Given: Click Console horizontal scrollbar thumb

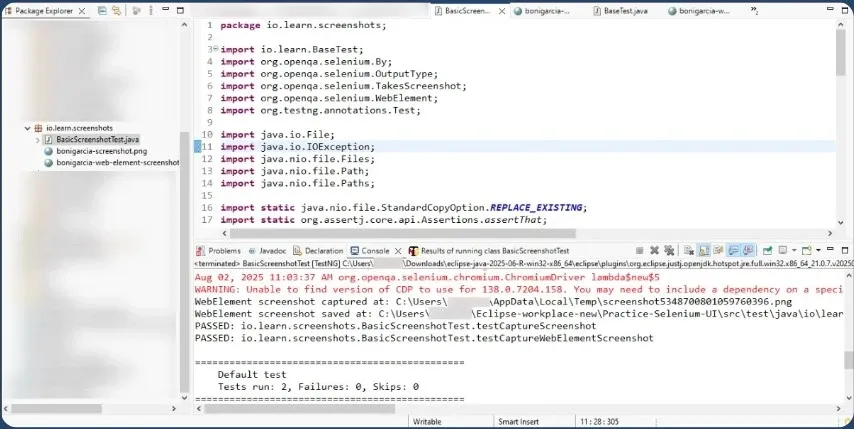Looking at the screenshot, I should (x=299, y=408).
